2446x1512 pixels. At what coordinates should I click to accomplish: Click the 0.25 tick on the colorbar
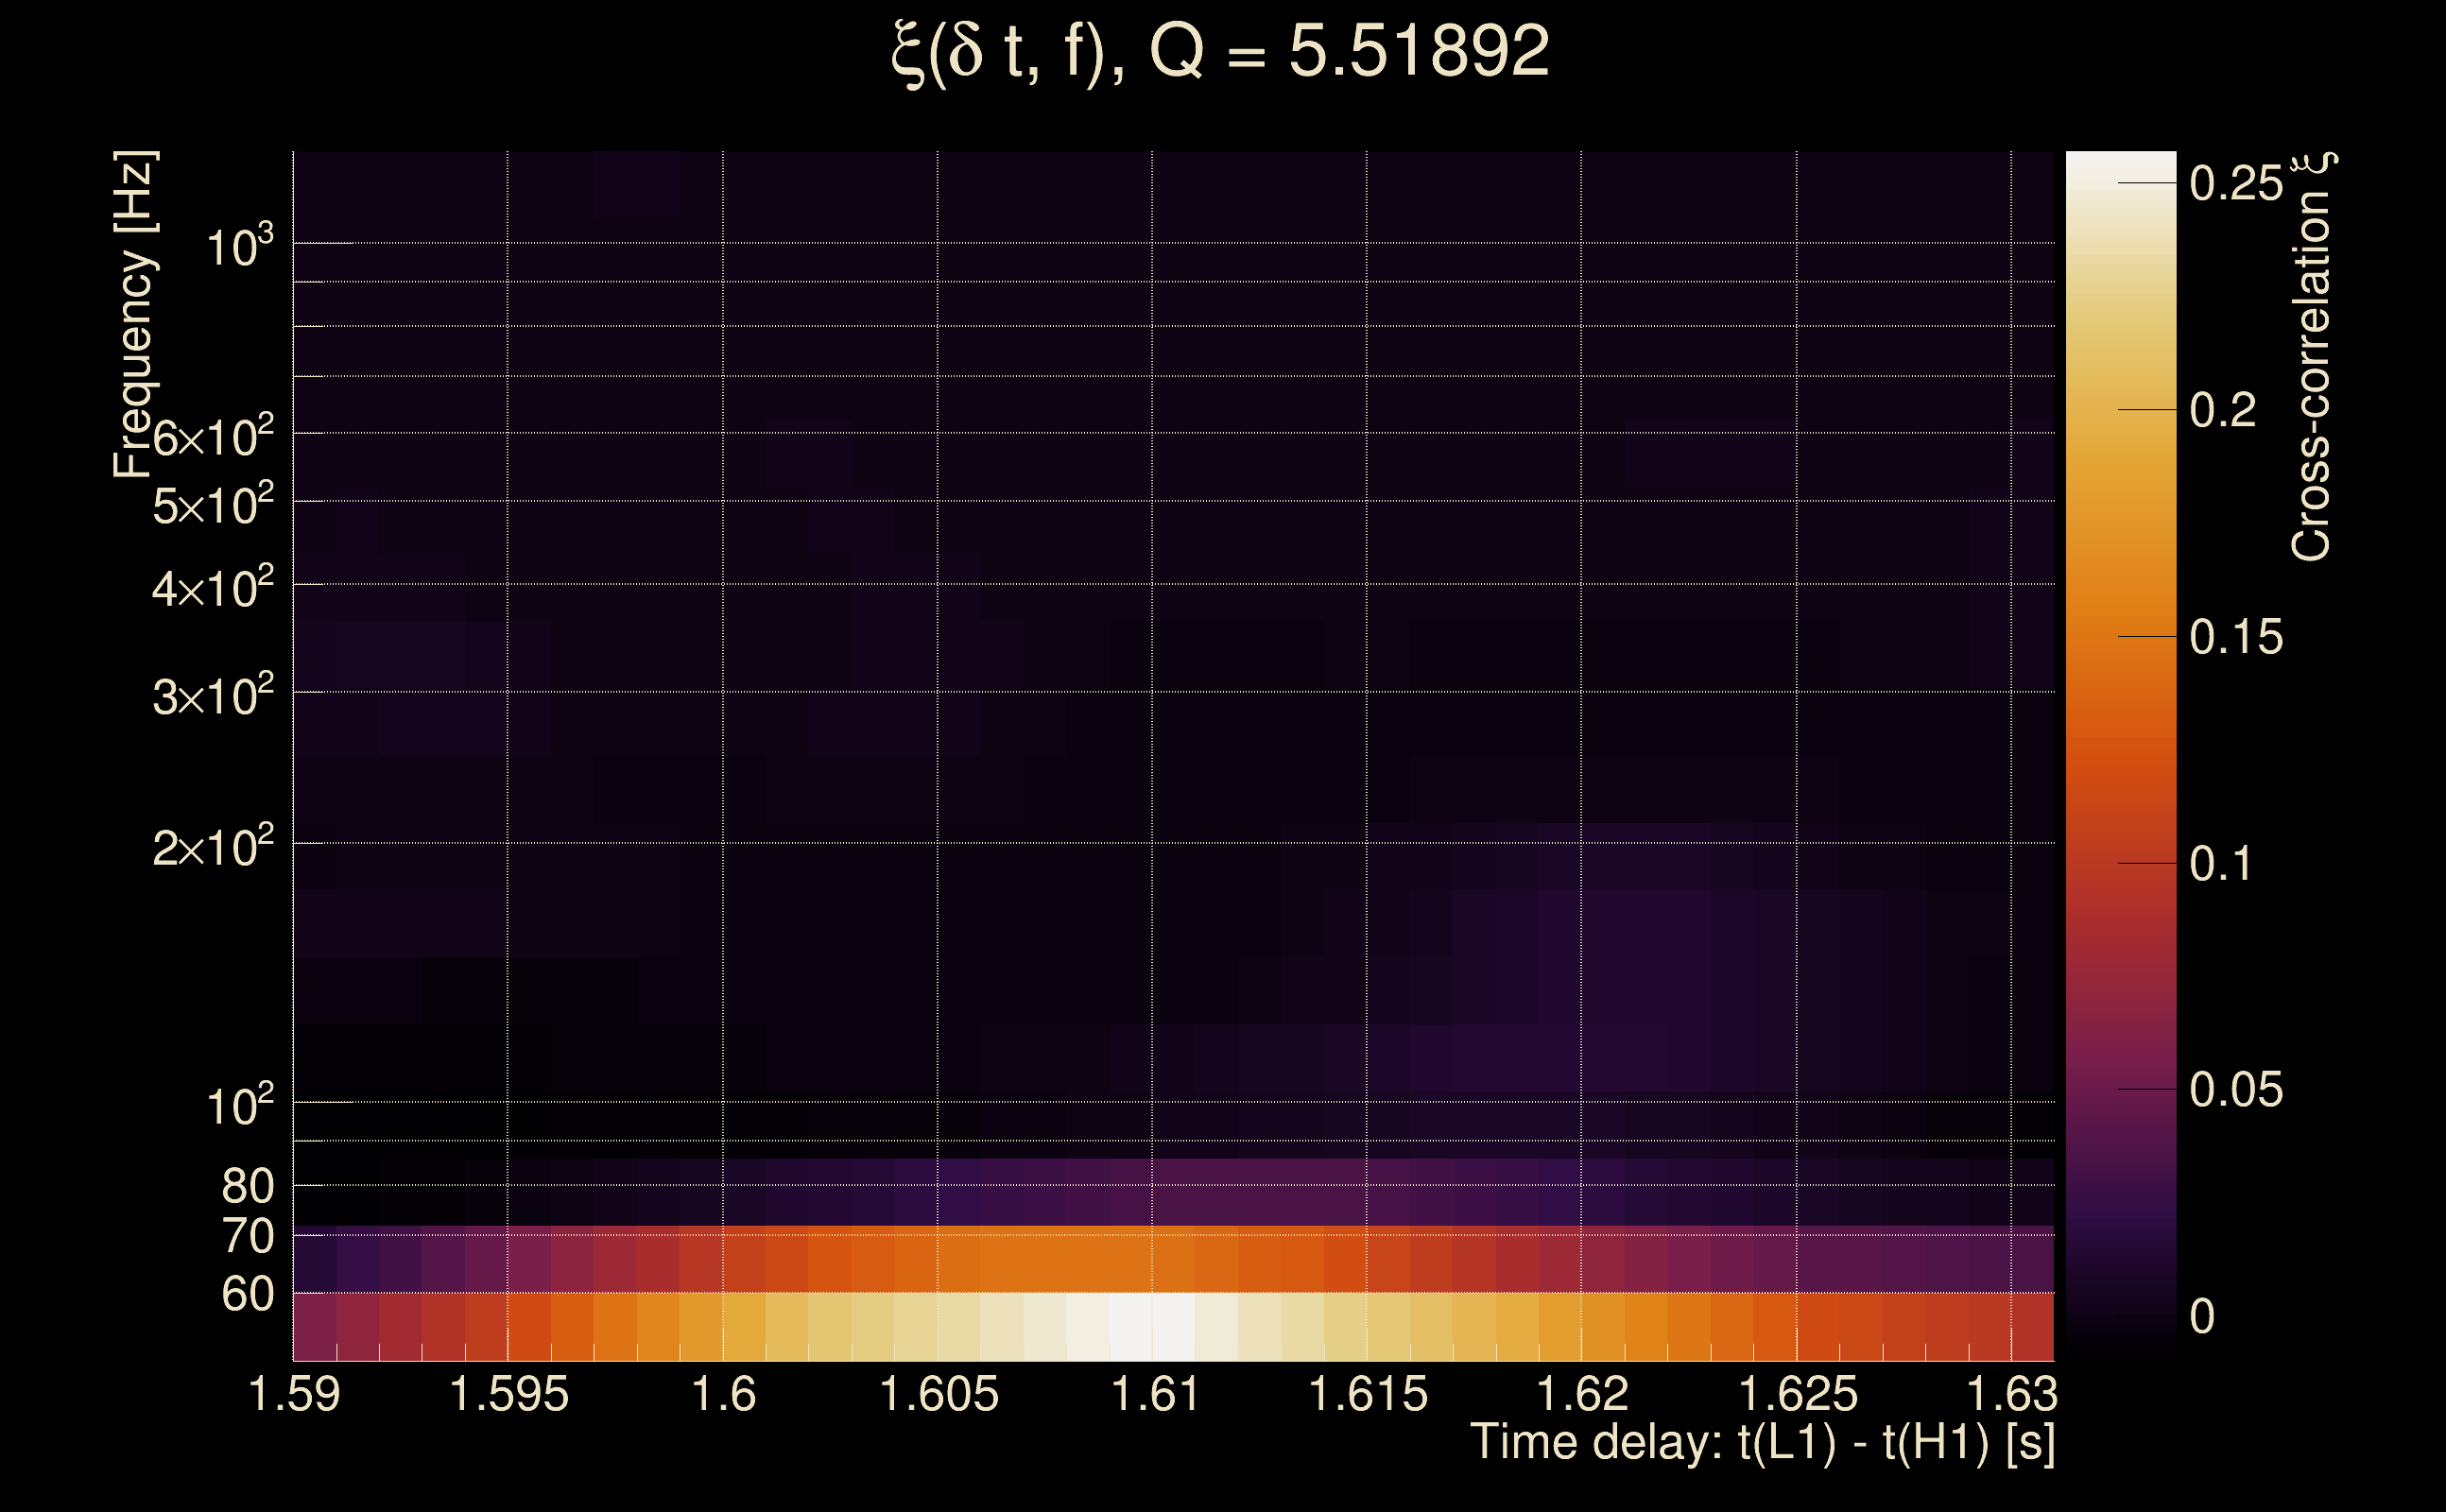click(2236, 184)
